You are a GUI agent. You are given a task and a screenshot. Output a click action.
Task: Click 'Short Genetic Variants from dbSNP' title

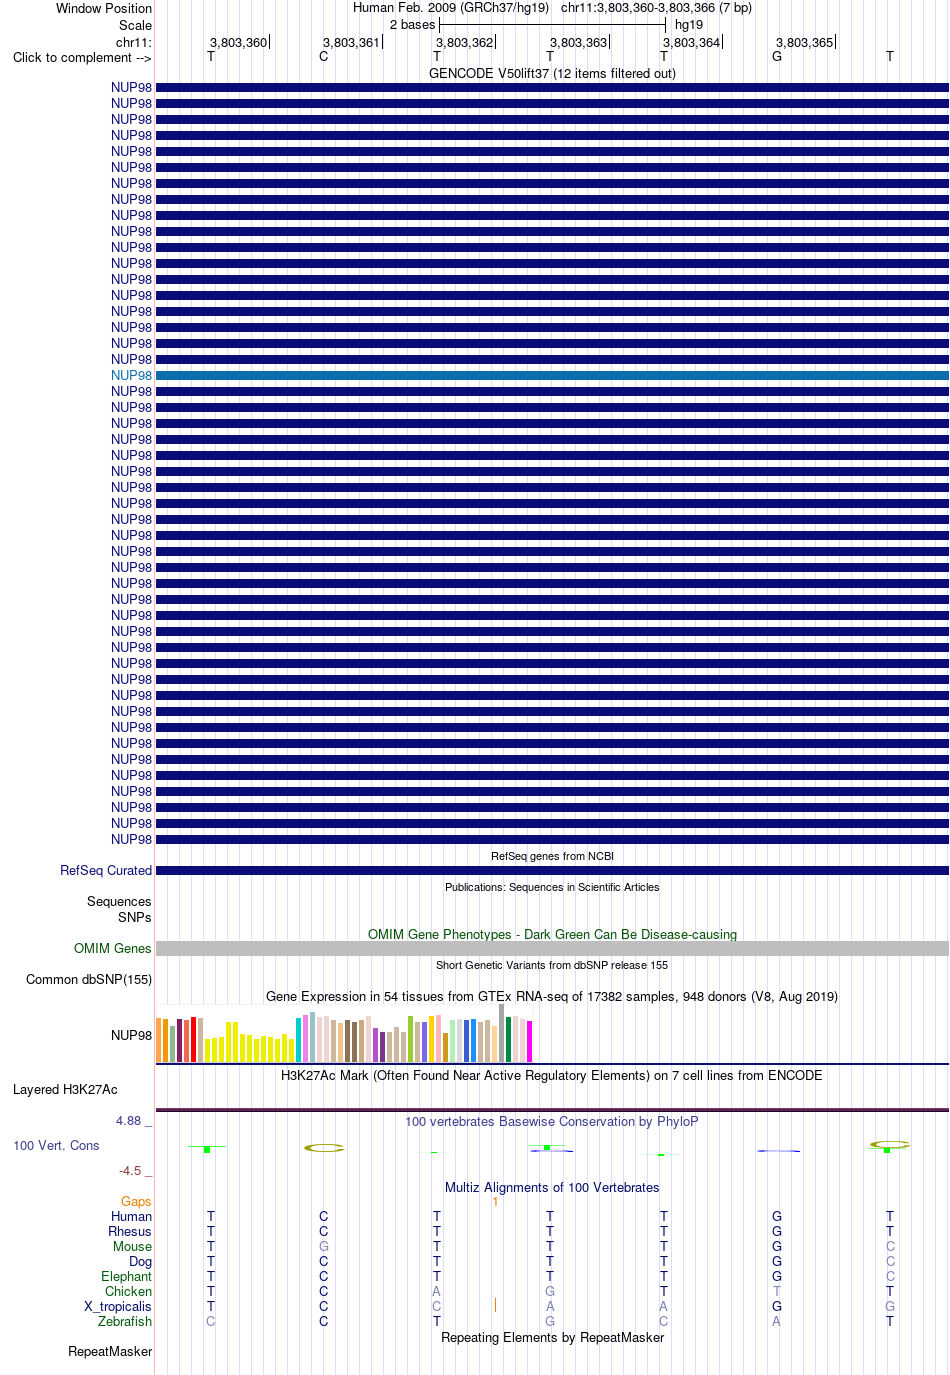tap(552, 965)
